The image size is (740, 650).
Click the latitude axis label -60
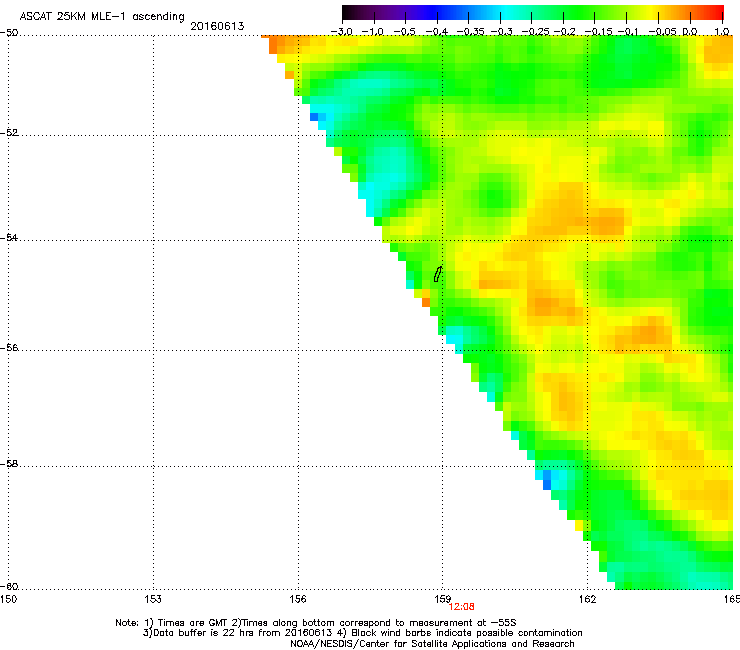coord(9,586)
